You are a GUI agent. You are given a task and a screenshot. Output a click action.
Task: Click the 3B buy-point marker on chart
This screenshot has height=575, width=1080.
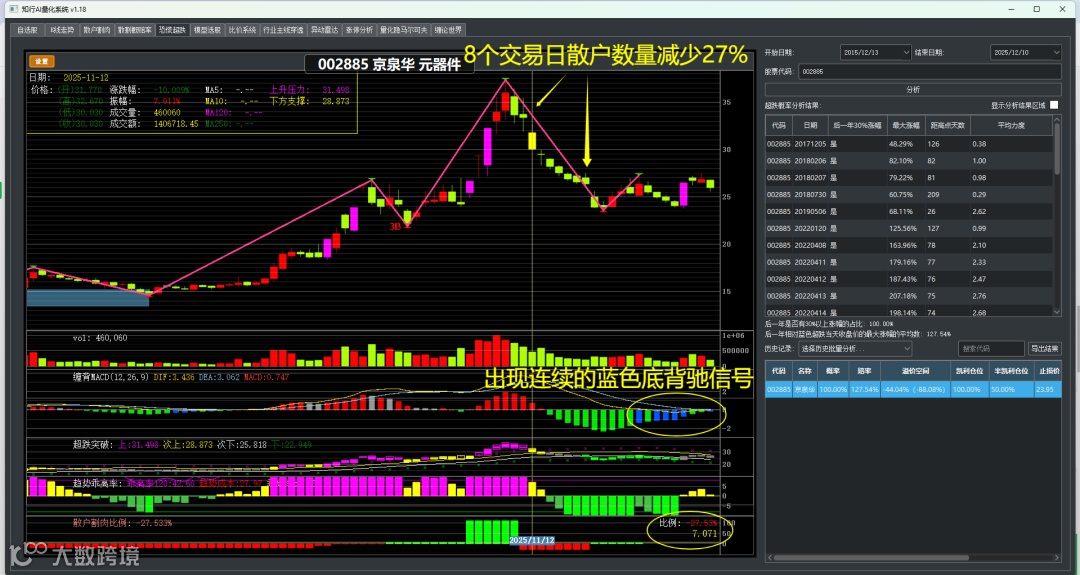click(x=395, y=227)
